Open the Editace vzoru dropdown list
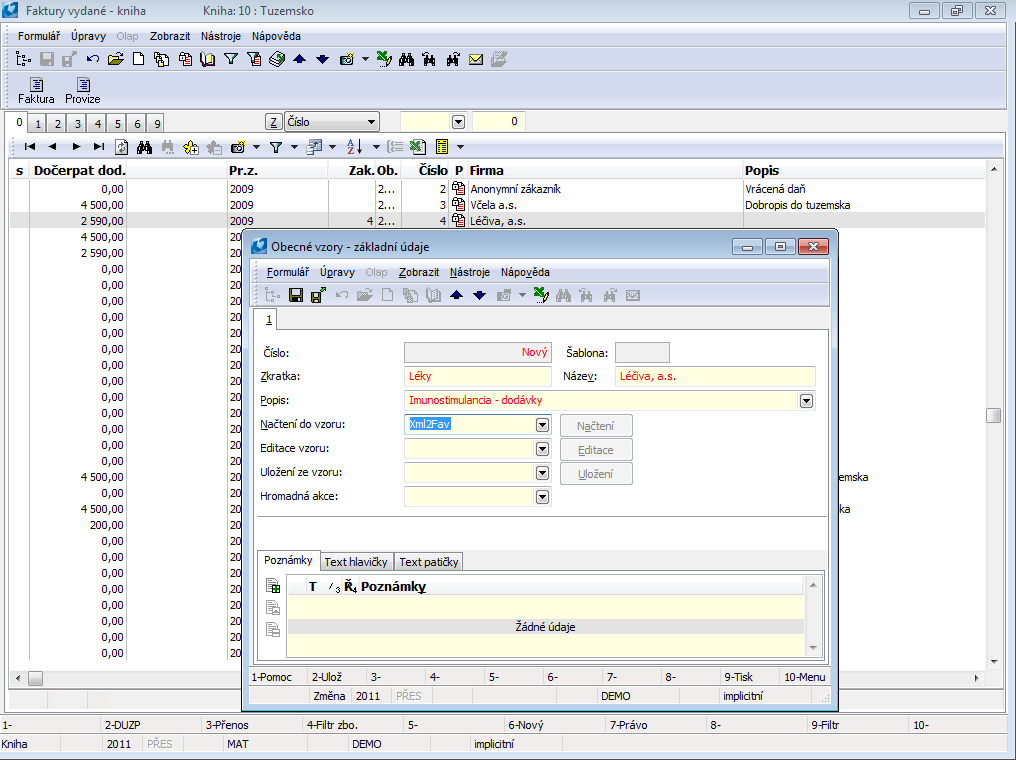 [542, 448]
